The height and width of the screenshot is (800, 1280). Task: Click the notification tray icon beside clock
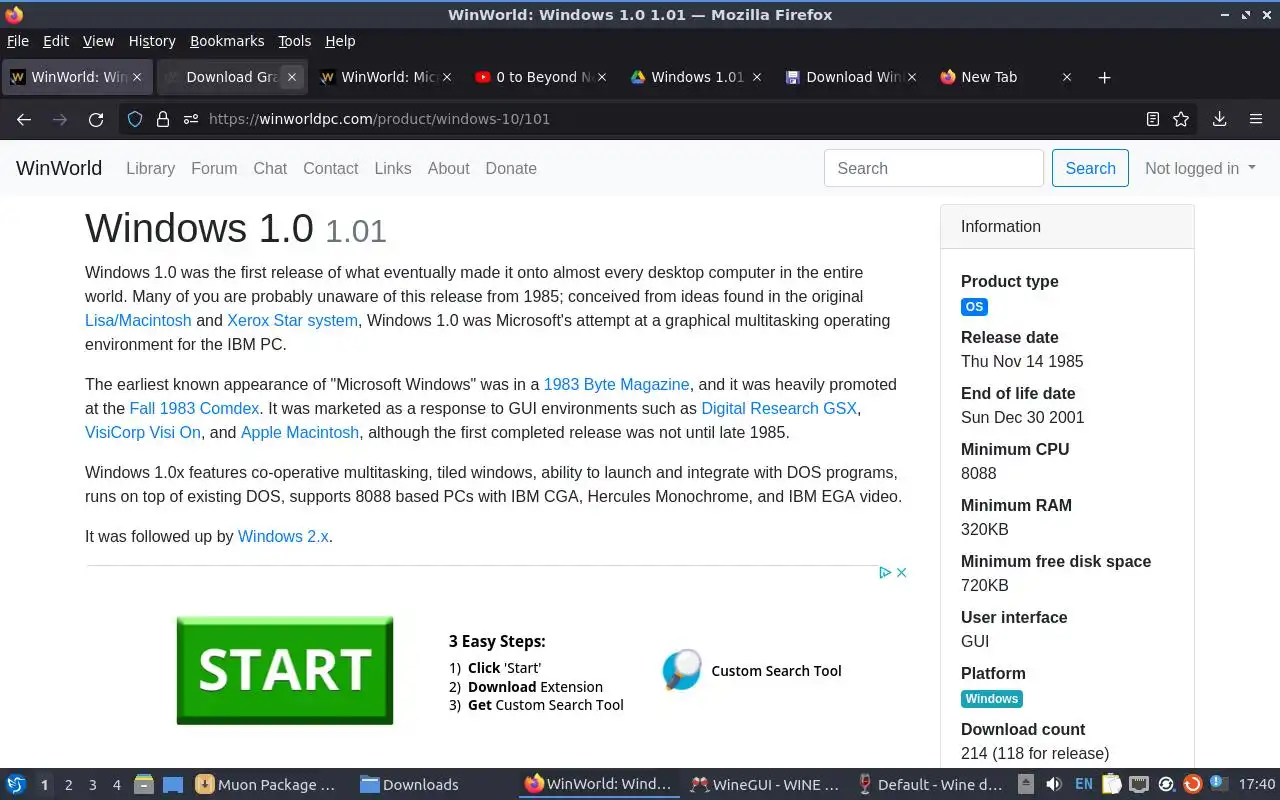click(1218, 785)
